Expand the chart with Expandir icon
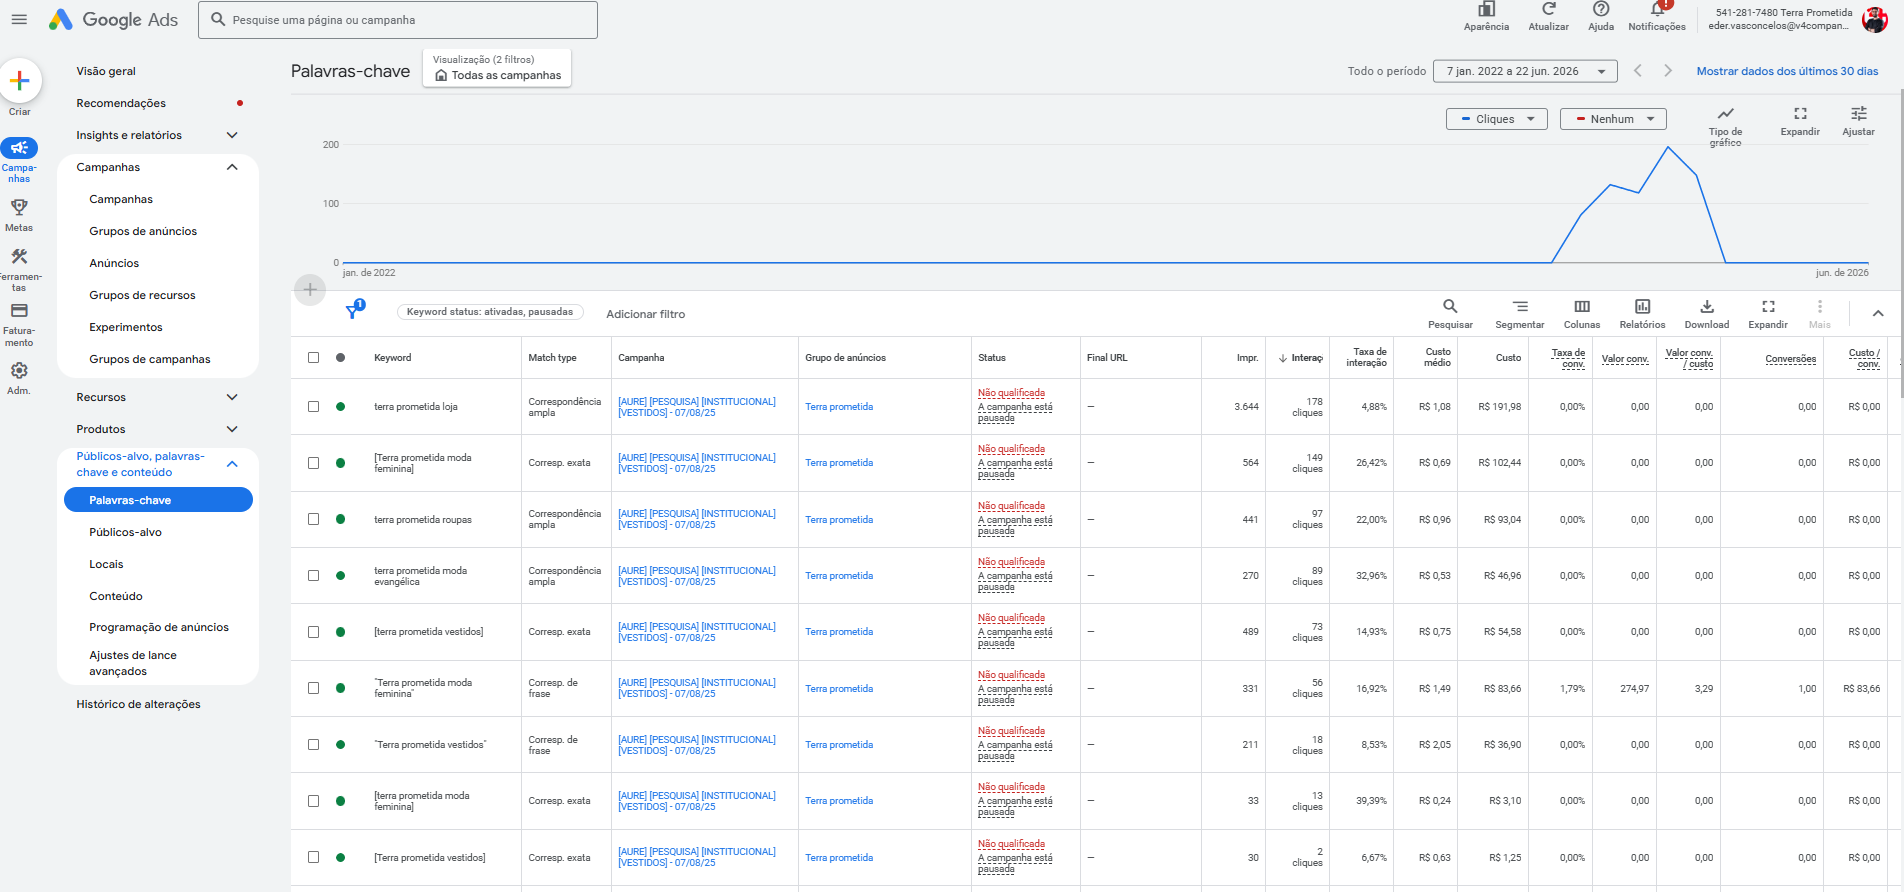1904x892 pixels. [x=1800, y=114]
